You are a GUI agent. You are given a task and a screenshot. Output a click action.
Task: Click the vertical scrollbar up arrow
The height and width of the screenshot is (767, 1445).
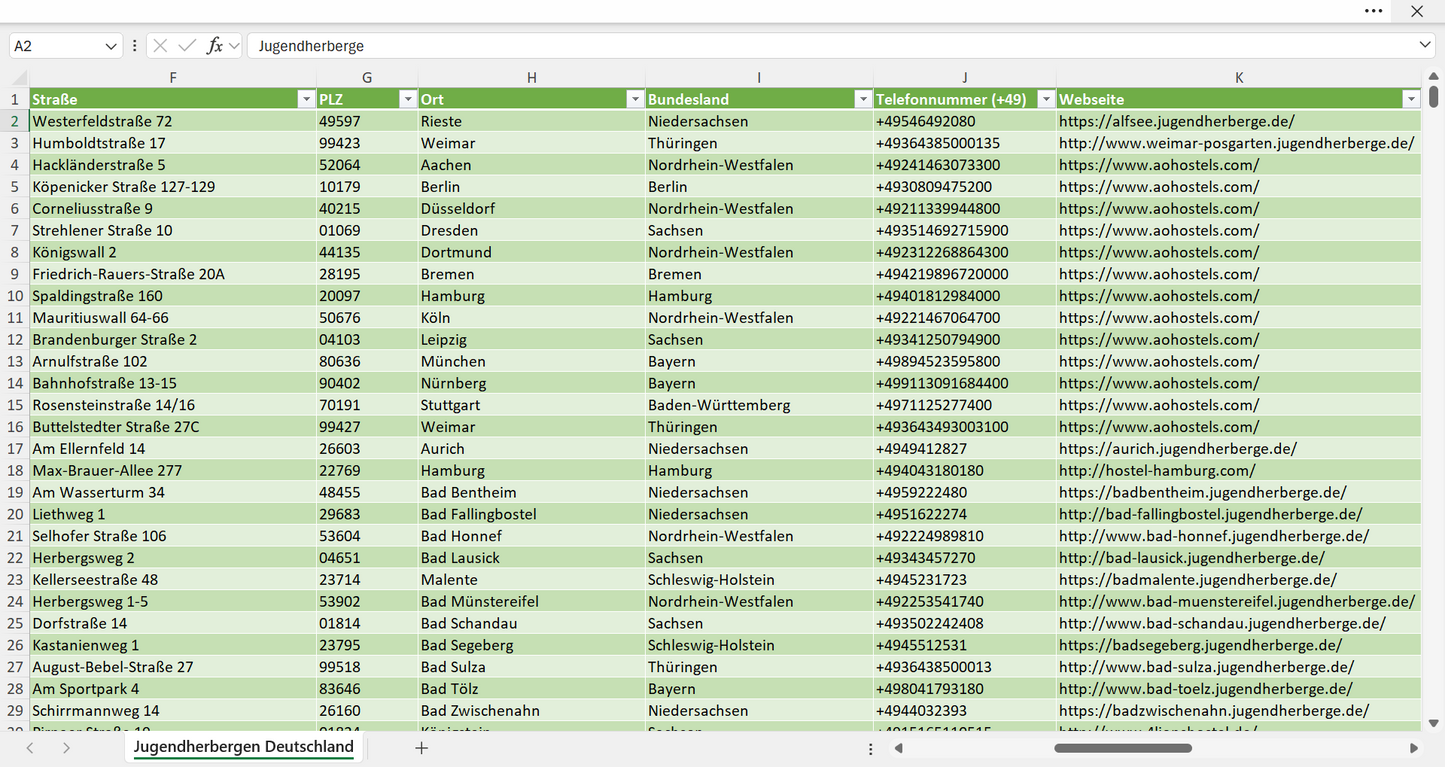tap(1434, 76)
